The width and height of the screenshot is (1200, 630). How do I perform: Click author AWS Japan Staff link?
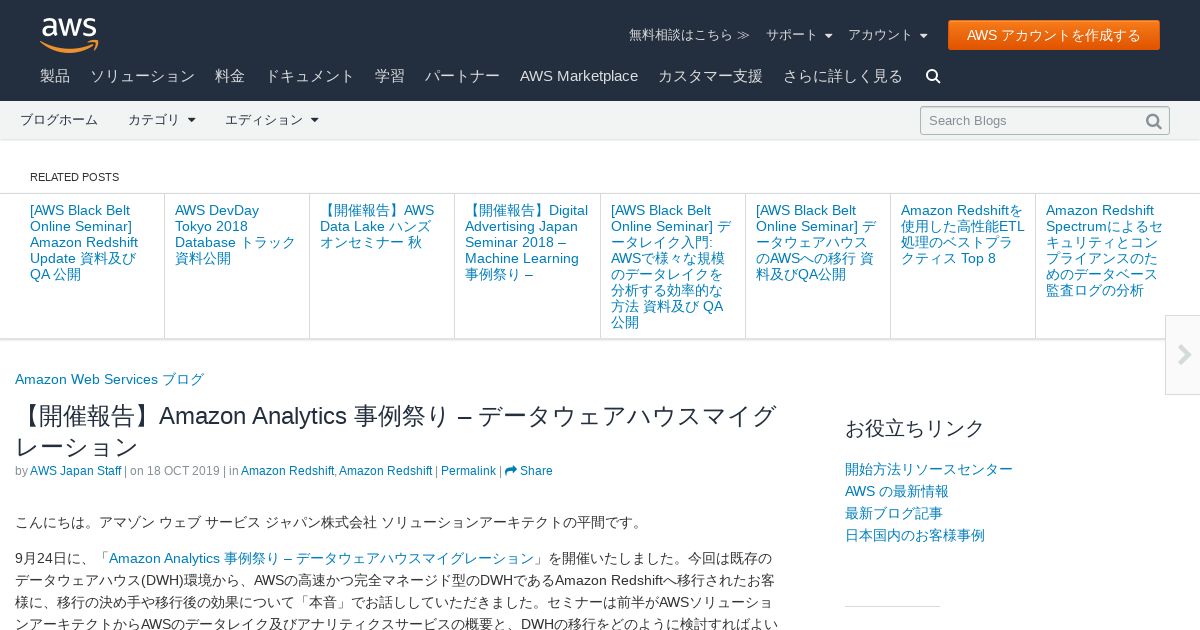(x=75, y=471)
